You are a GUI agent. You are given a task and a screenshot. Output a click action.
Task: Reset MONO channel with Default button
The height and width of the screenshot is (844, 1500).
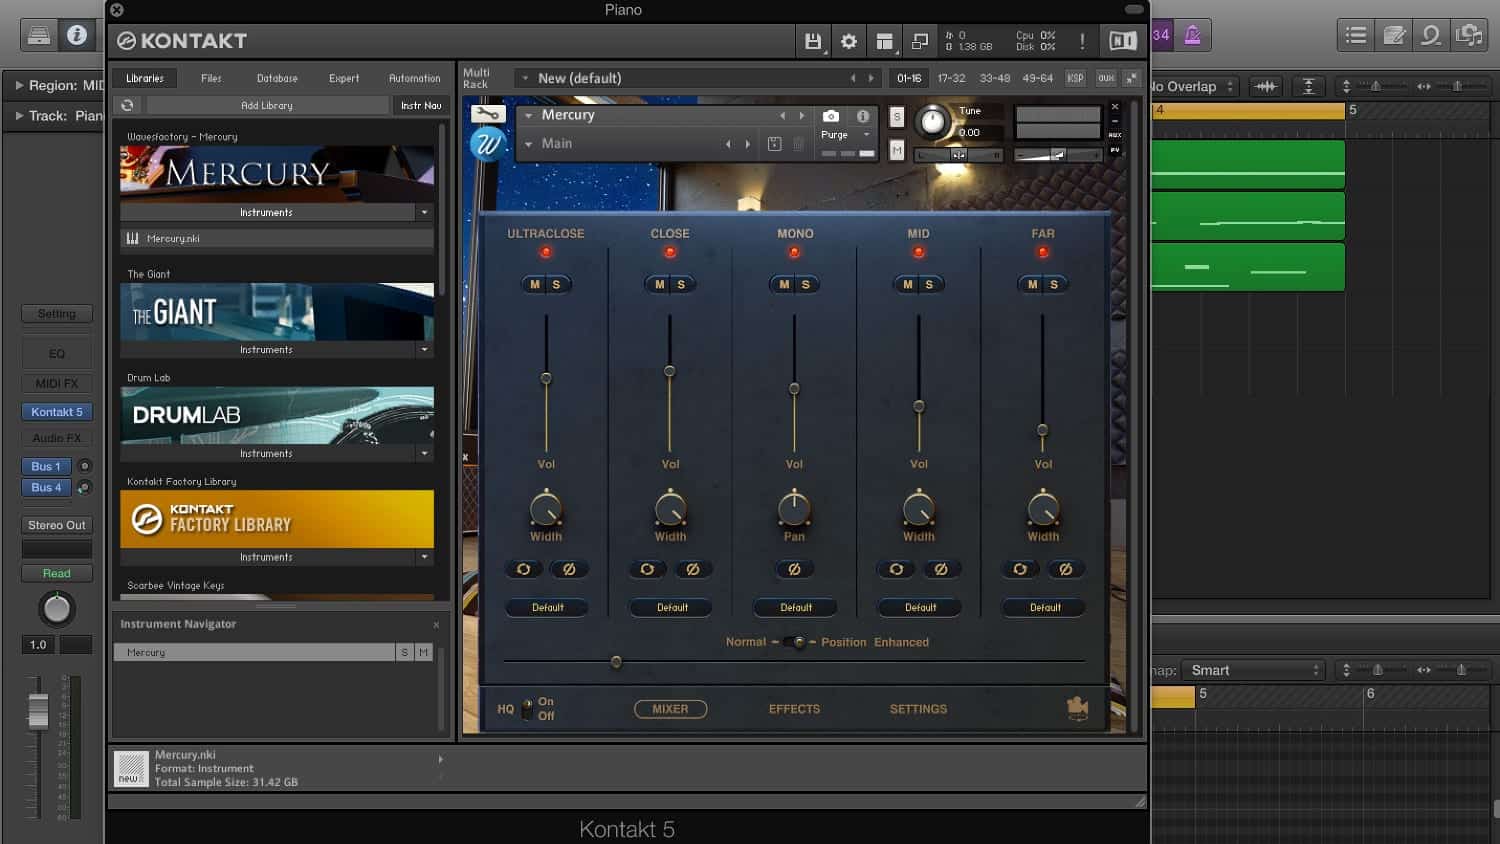click(796, 607)
